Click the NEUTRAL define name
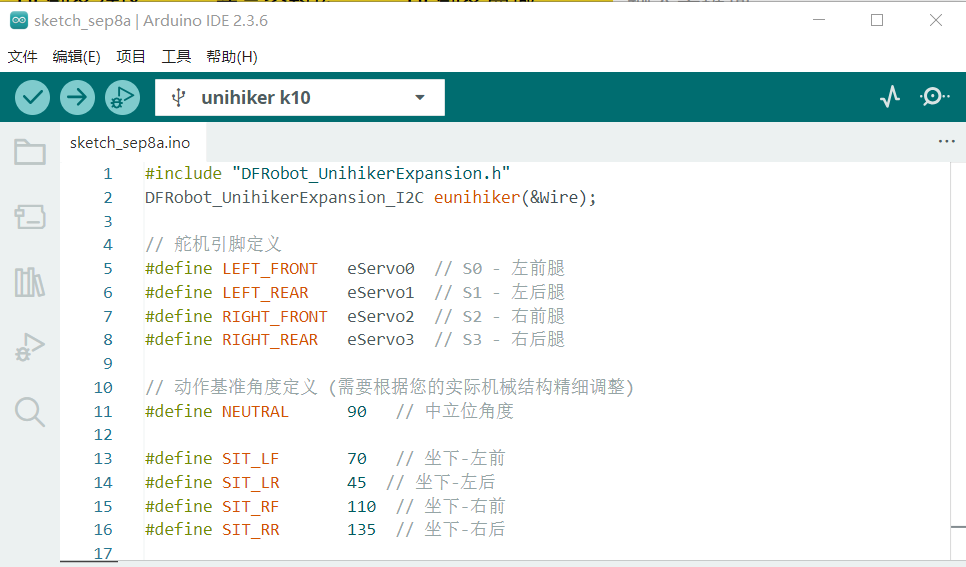Screen dimensions: 966x567 255,412
